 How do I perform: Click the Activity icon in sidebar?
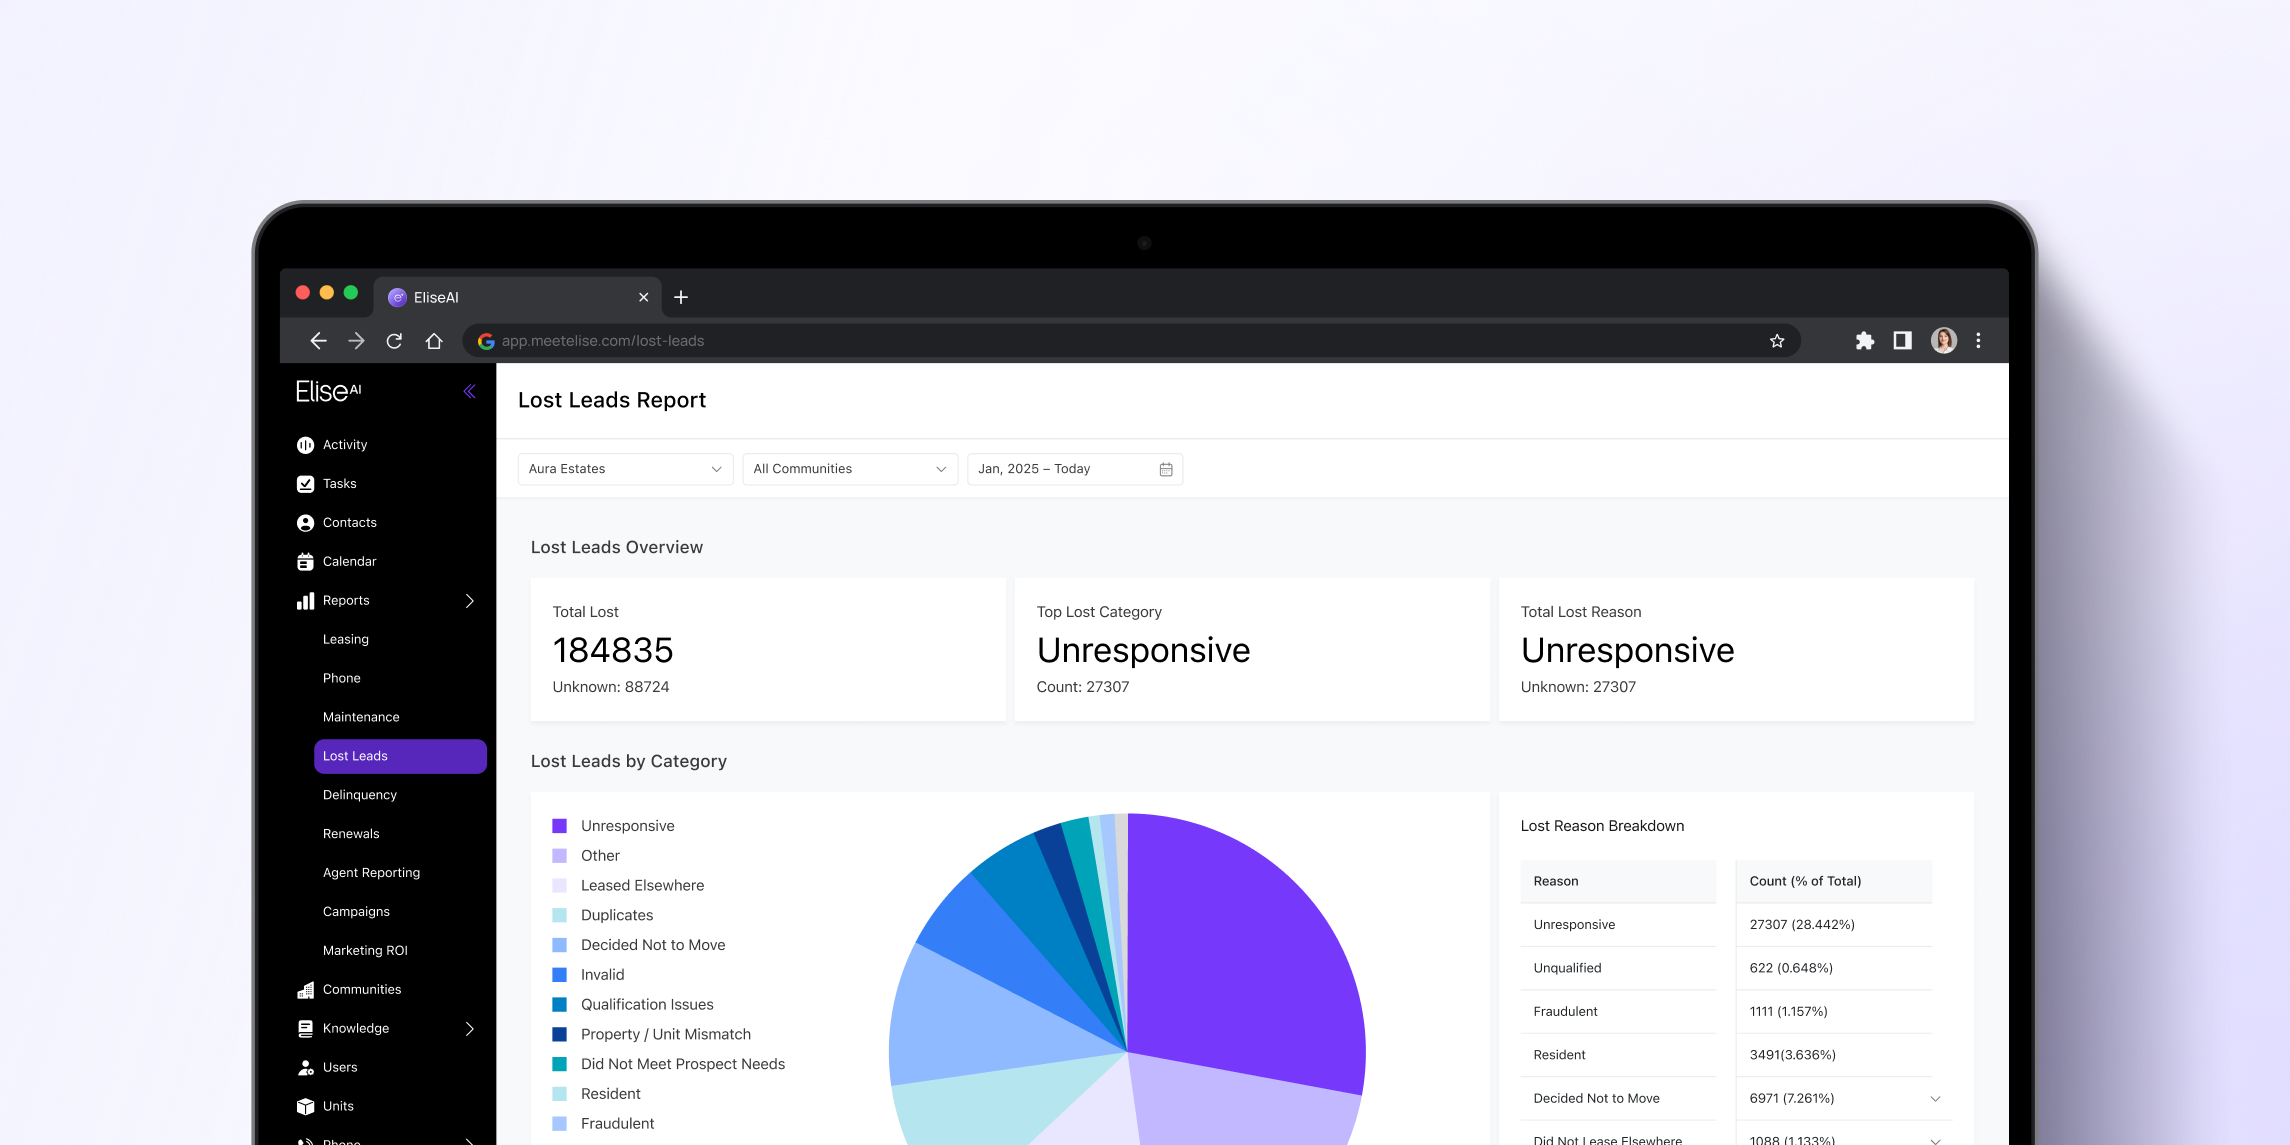pos(305,445)
